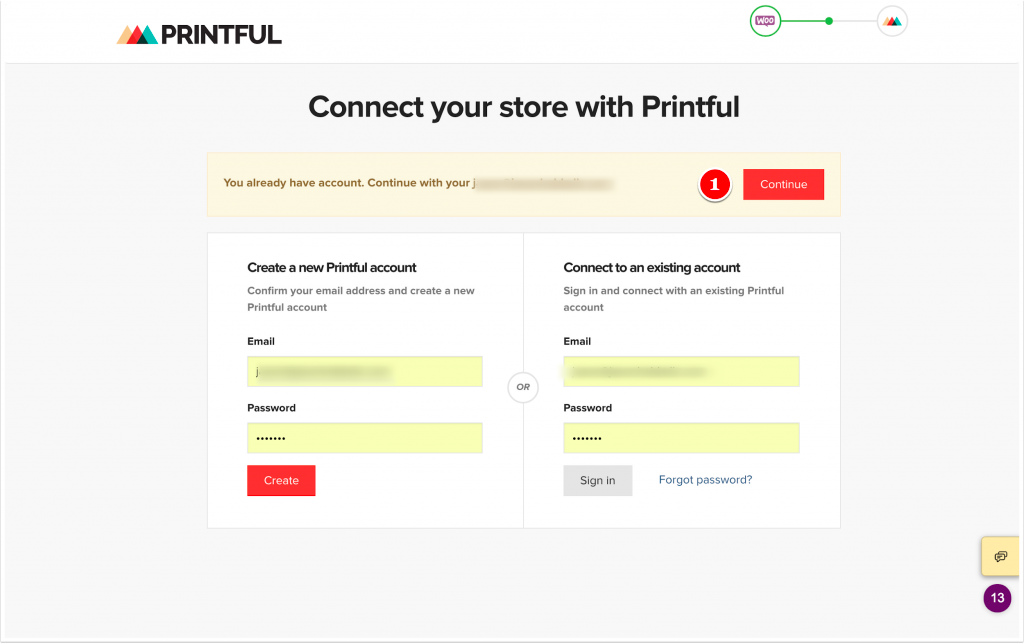
Task: Focus Password field for existing account
Action: pyautogui.click(x=681, y=438)
